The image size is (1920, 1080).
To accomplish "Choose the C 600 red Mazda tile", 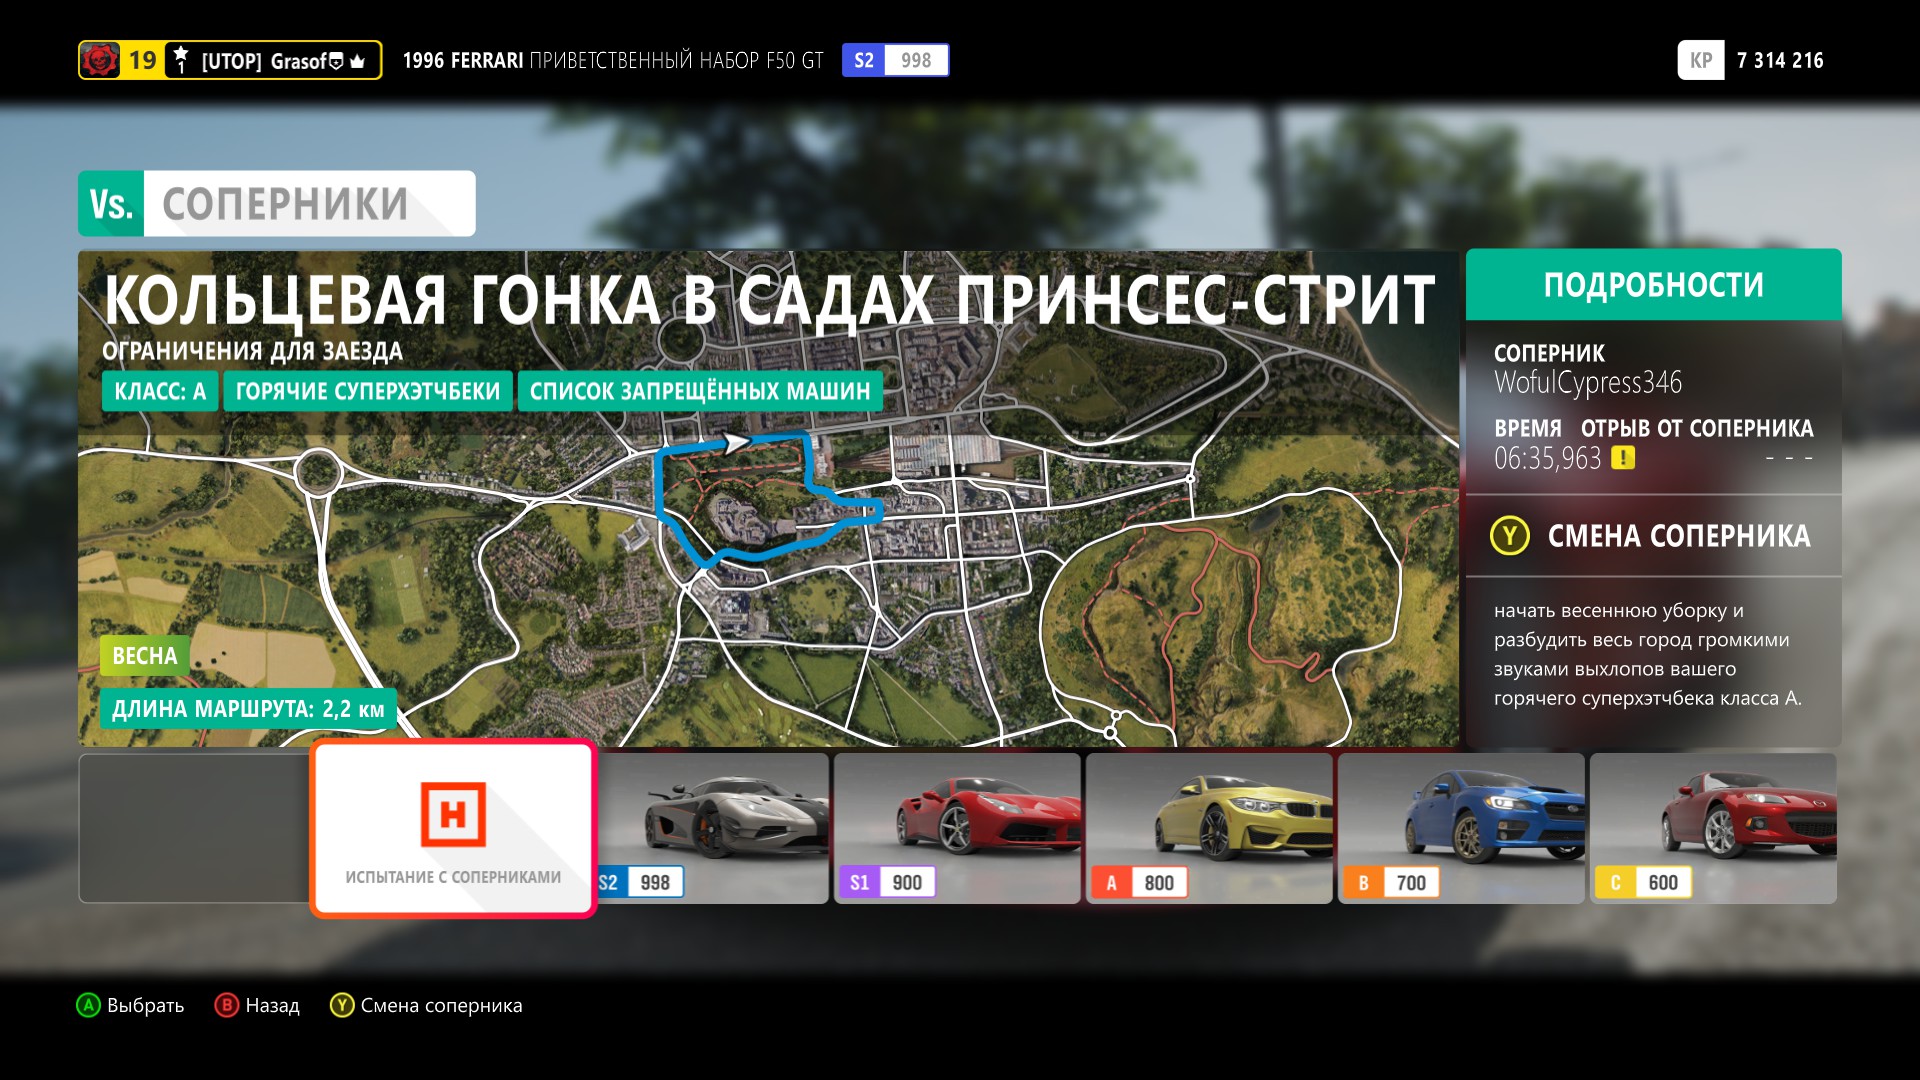I will [x=1713, y=828].
